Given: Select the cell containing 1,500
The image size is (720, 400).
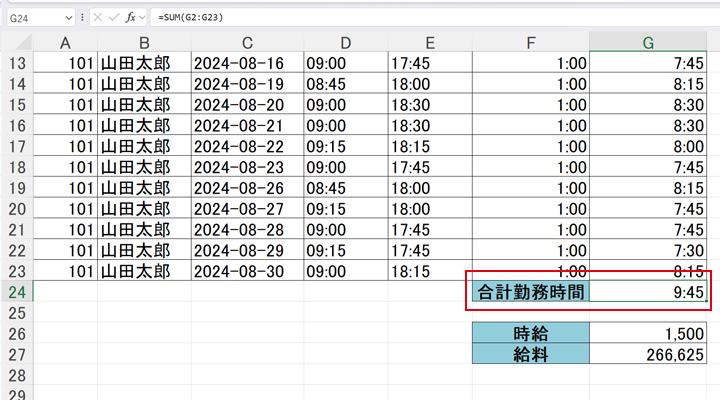Looking at the screenshot, I should pos(648,334).
